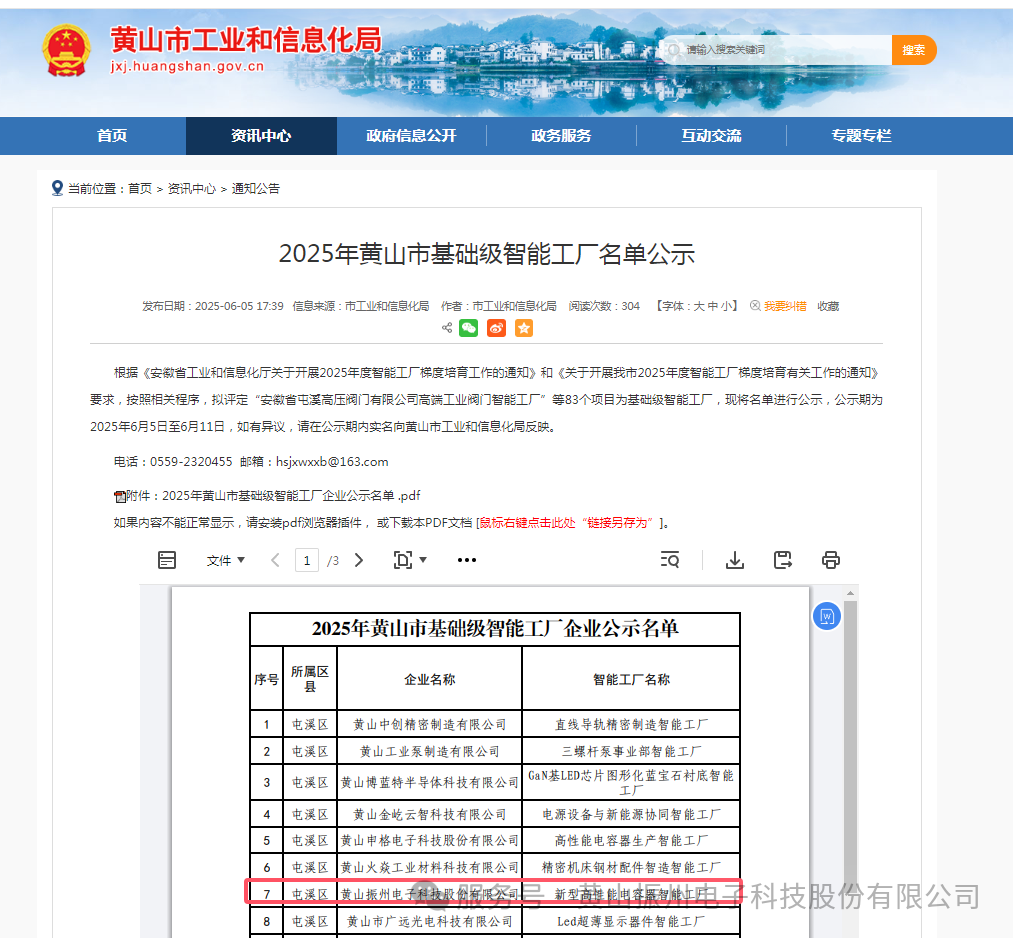Screen dimensions: 1013x938
Task: Open the 政府信息公开 navigation tab
Action: pos(411,136)
